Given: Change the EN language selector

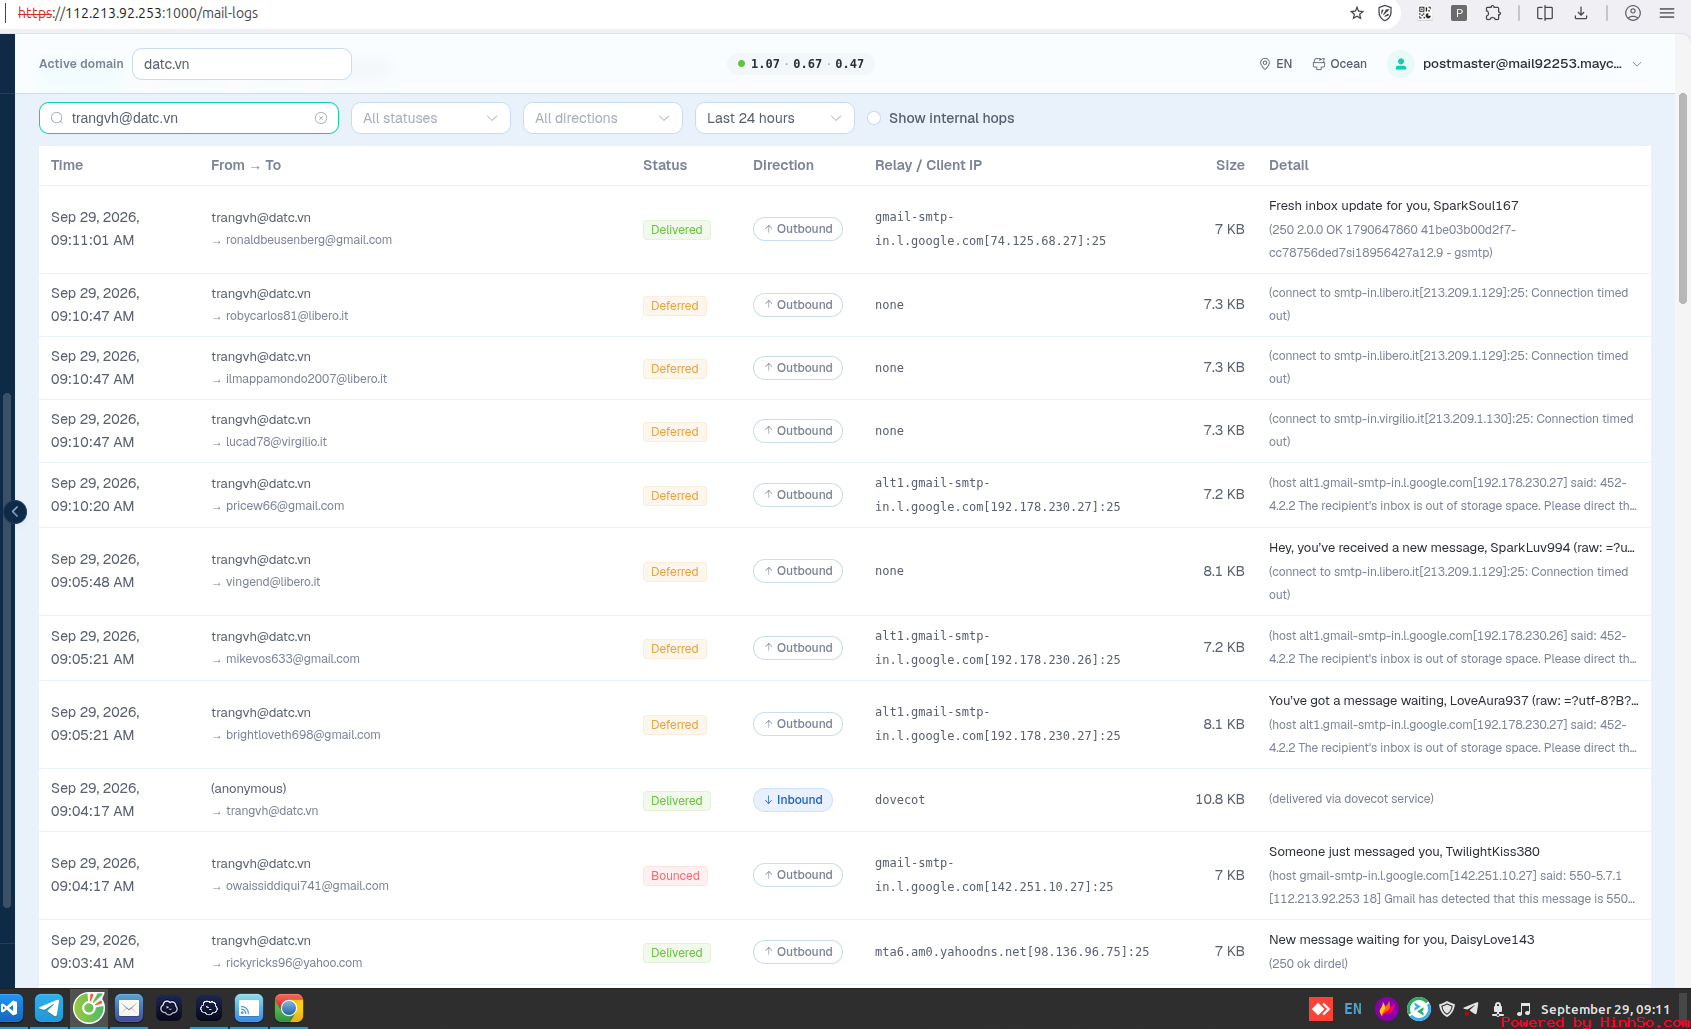Looking at the screenshot, I should tap(1275, 64).
